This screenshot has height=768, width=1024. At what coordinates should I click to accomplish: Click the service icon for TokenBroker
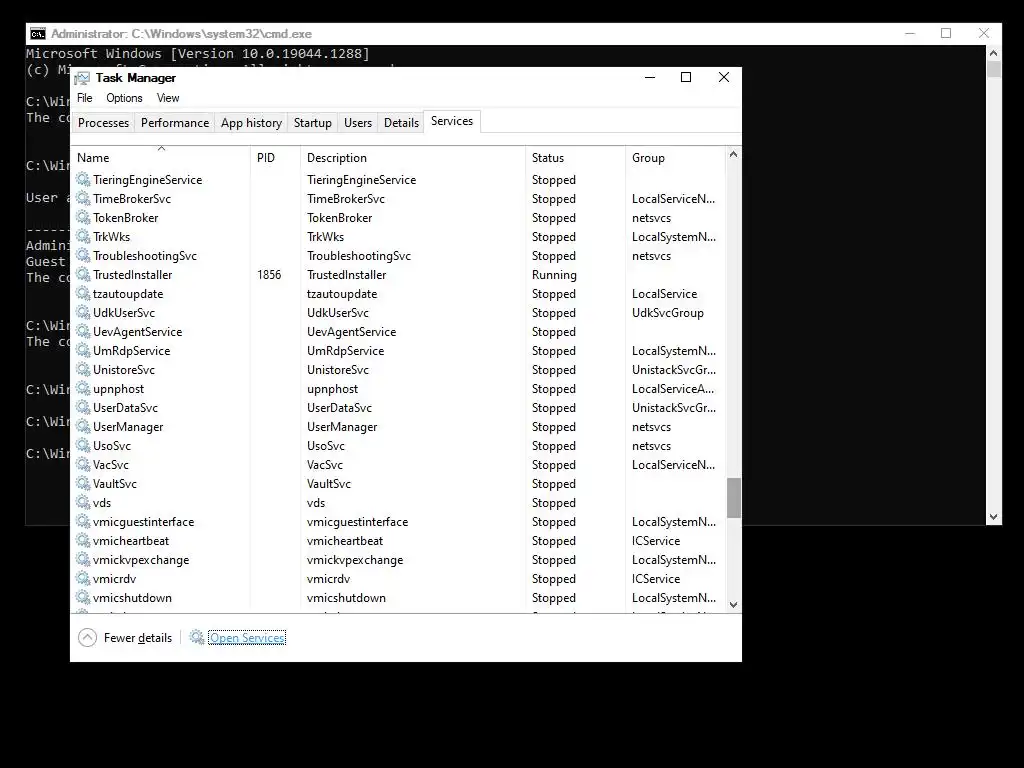point(83,217)
